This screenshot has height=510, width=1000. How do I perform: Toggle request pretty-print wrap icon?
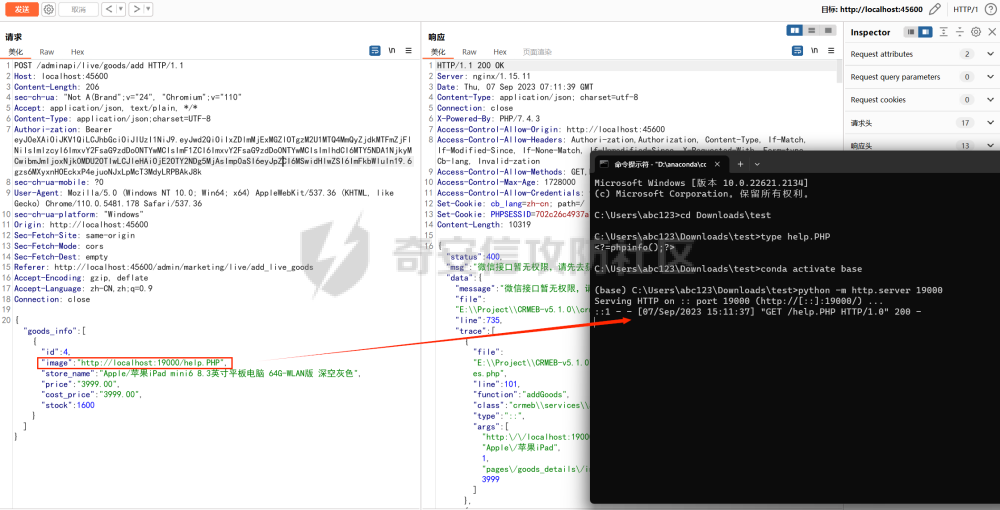coord(375,50)
